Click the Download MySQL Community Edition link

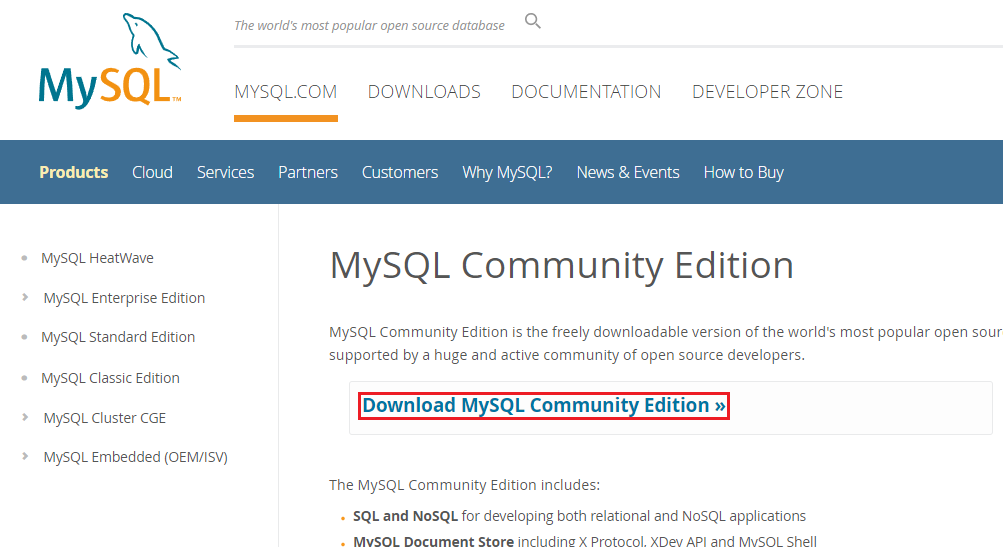pos(544,406)
